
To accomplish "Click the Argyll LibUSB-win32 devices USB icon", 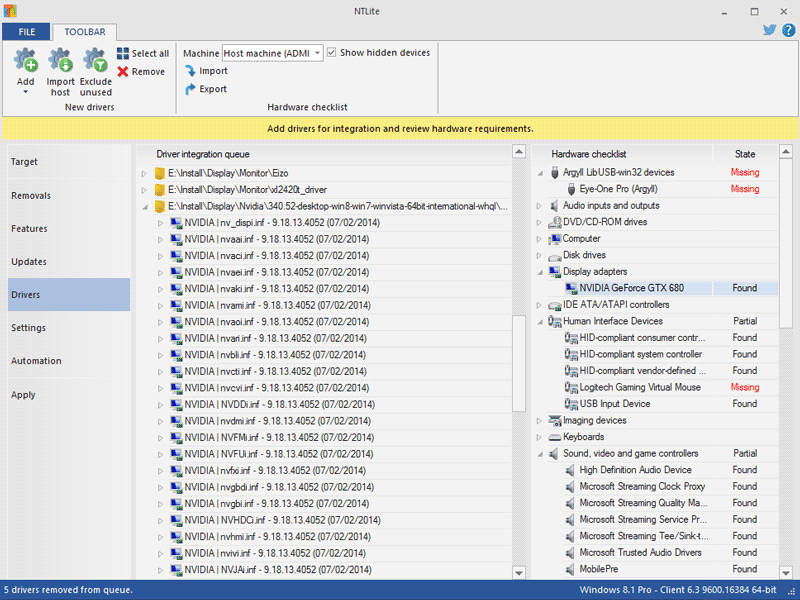I will point(555,172).
